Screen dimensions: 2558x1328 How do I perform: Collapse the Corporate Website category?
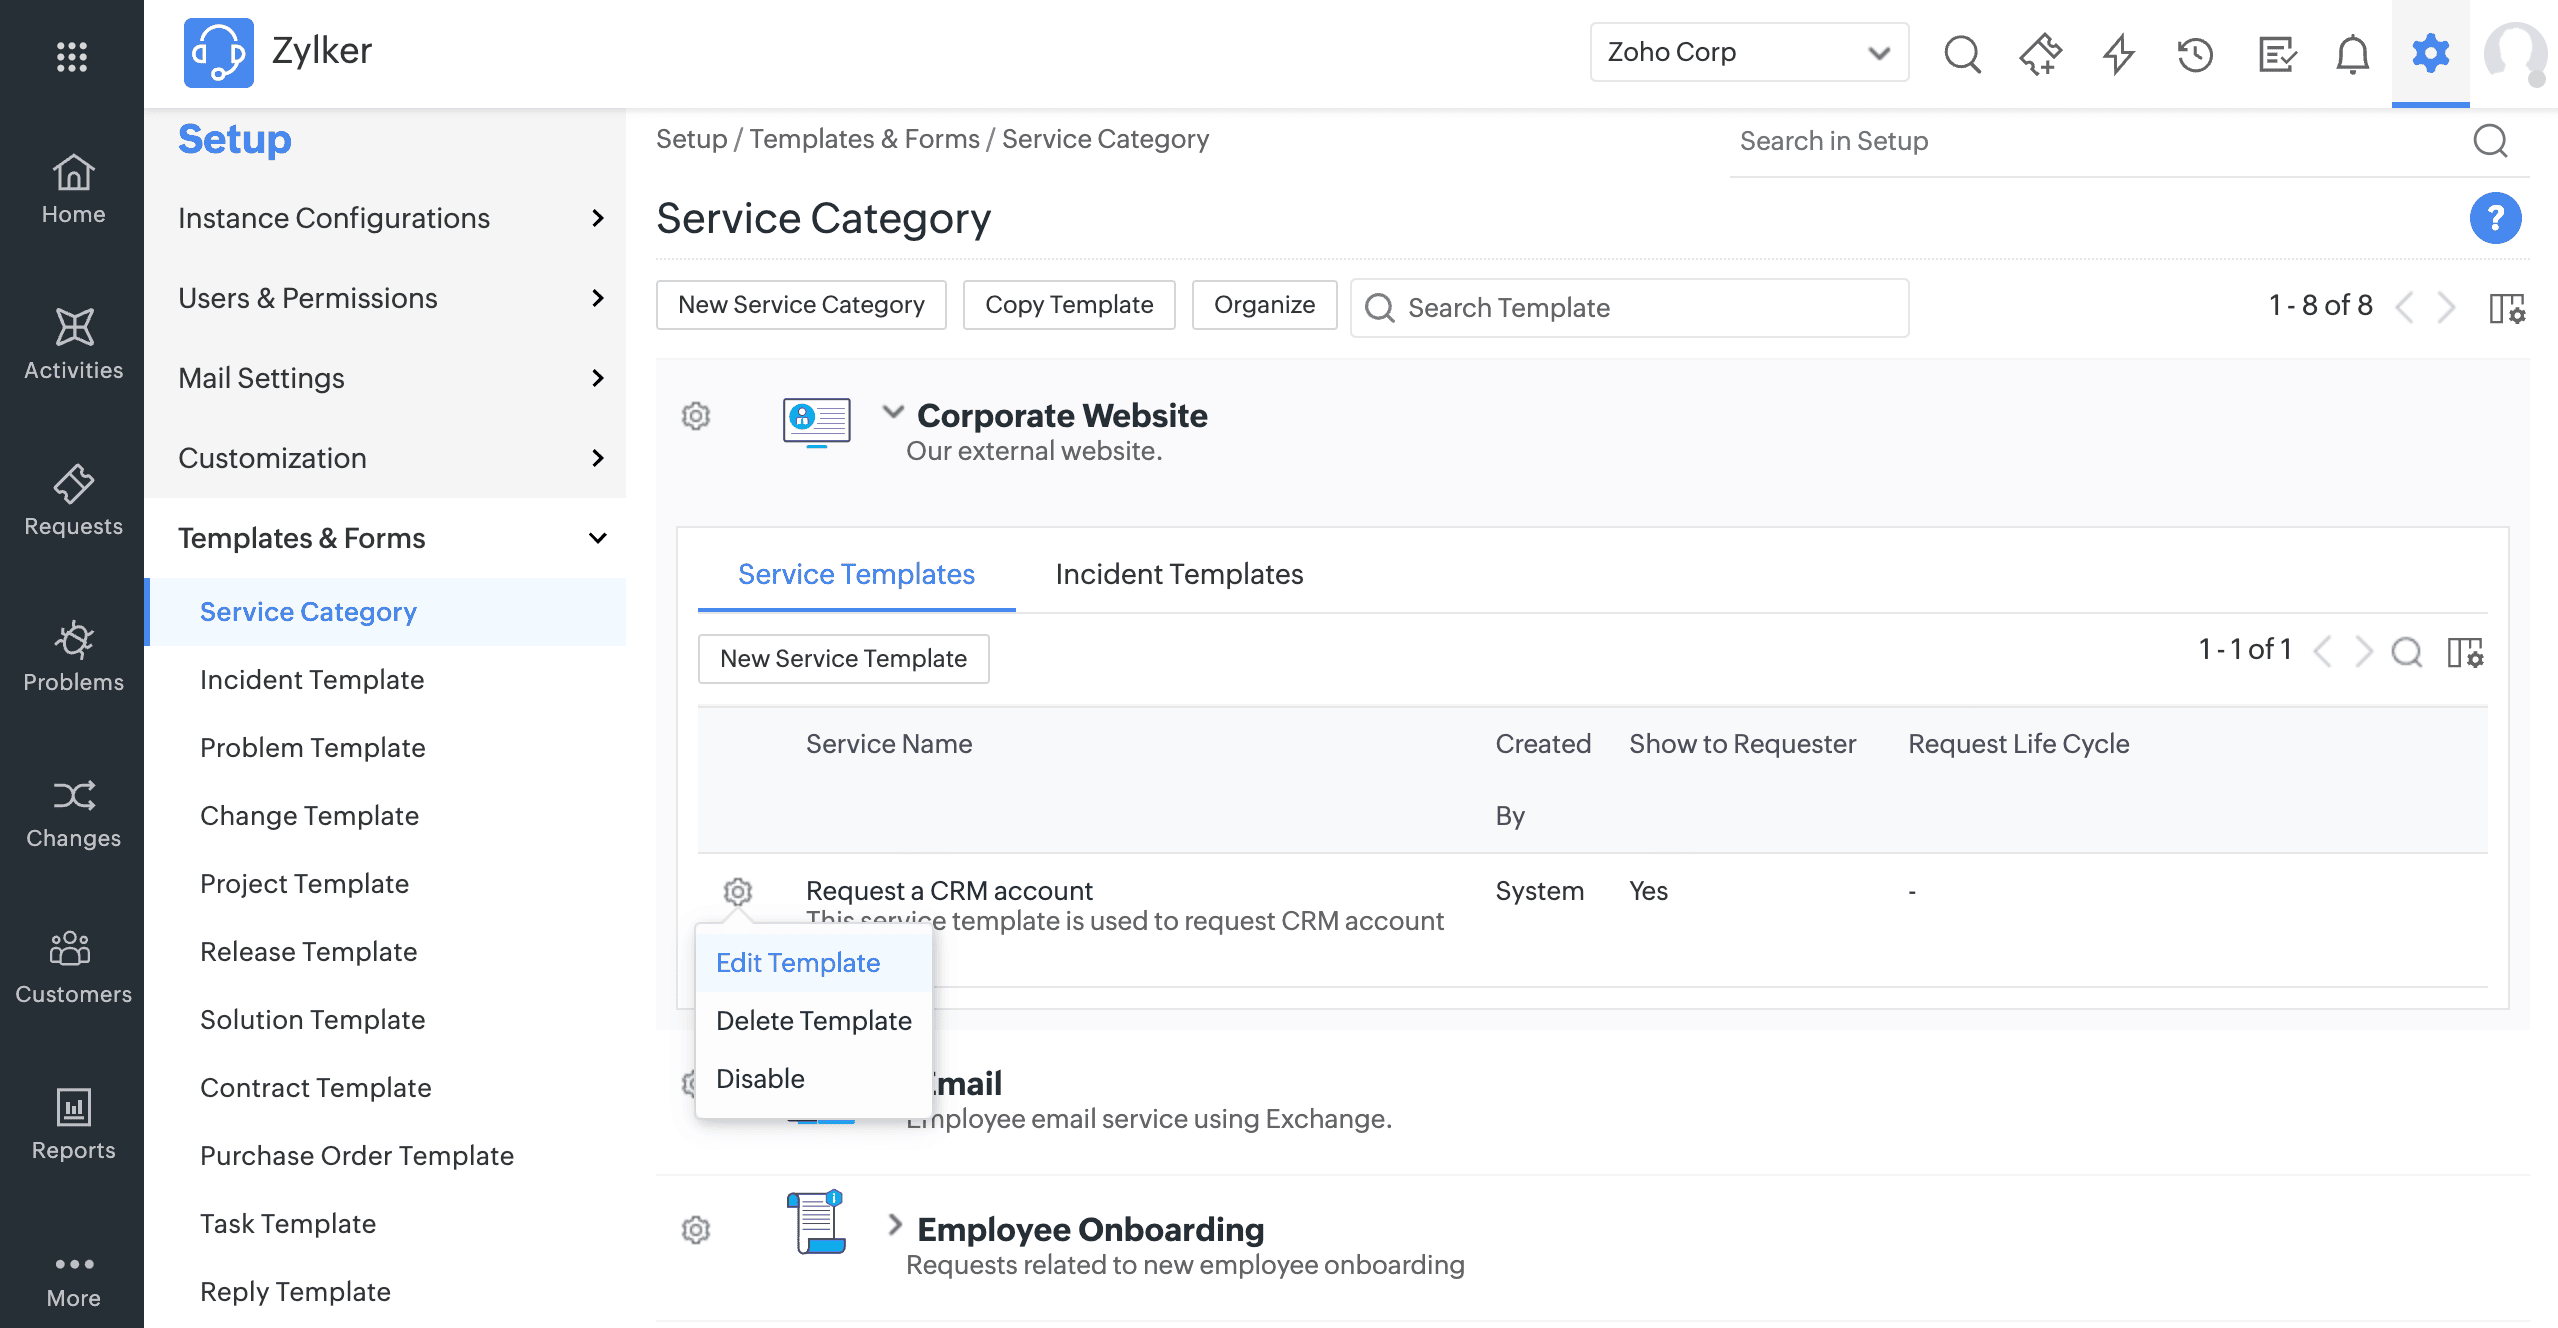893,411
